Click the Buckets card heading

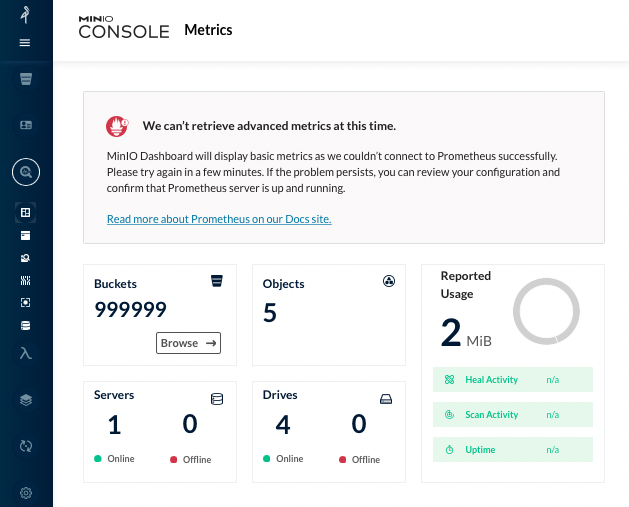pyautogui.click(x=116, y=284)
